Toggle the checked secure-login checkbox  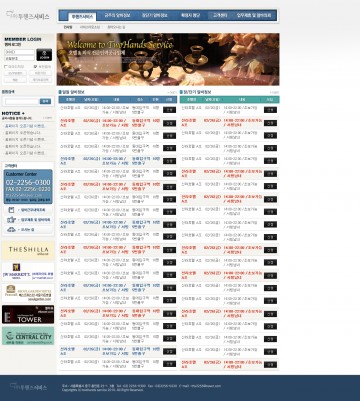(x=35, y=67)
